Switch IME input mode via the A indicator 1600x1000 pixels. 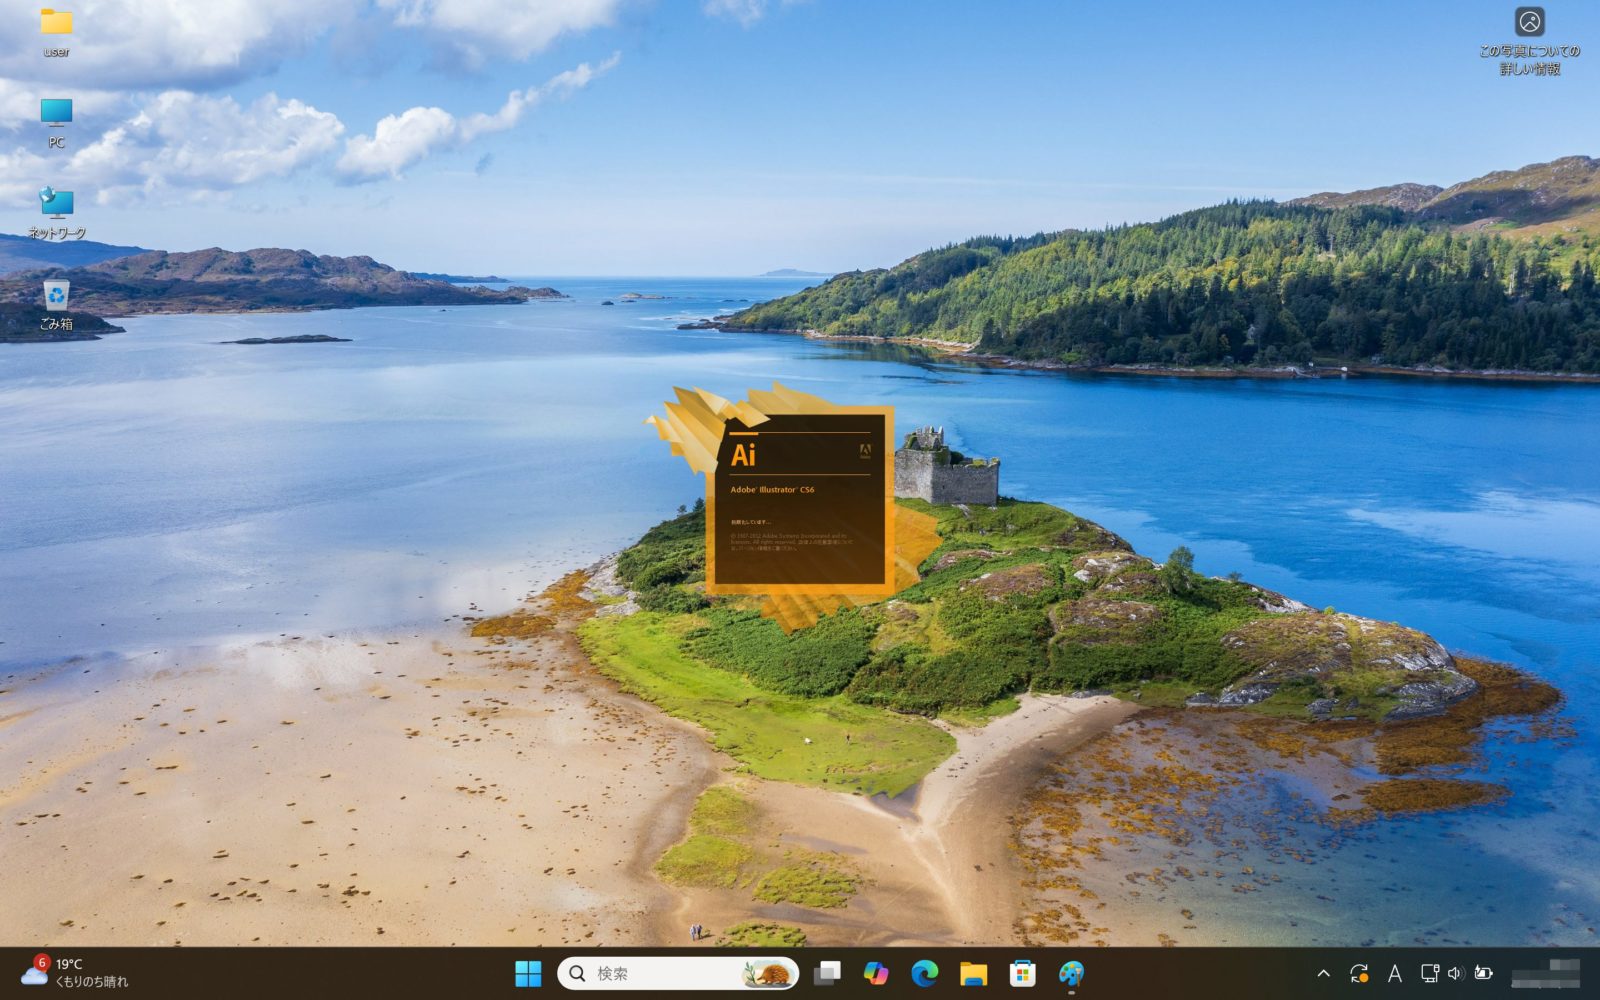[x=1393, y=972]
